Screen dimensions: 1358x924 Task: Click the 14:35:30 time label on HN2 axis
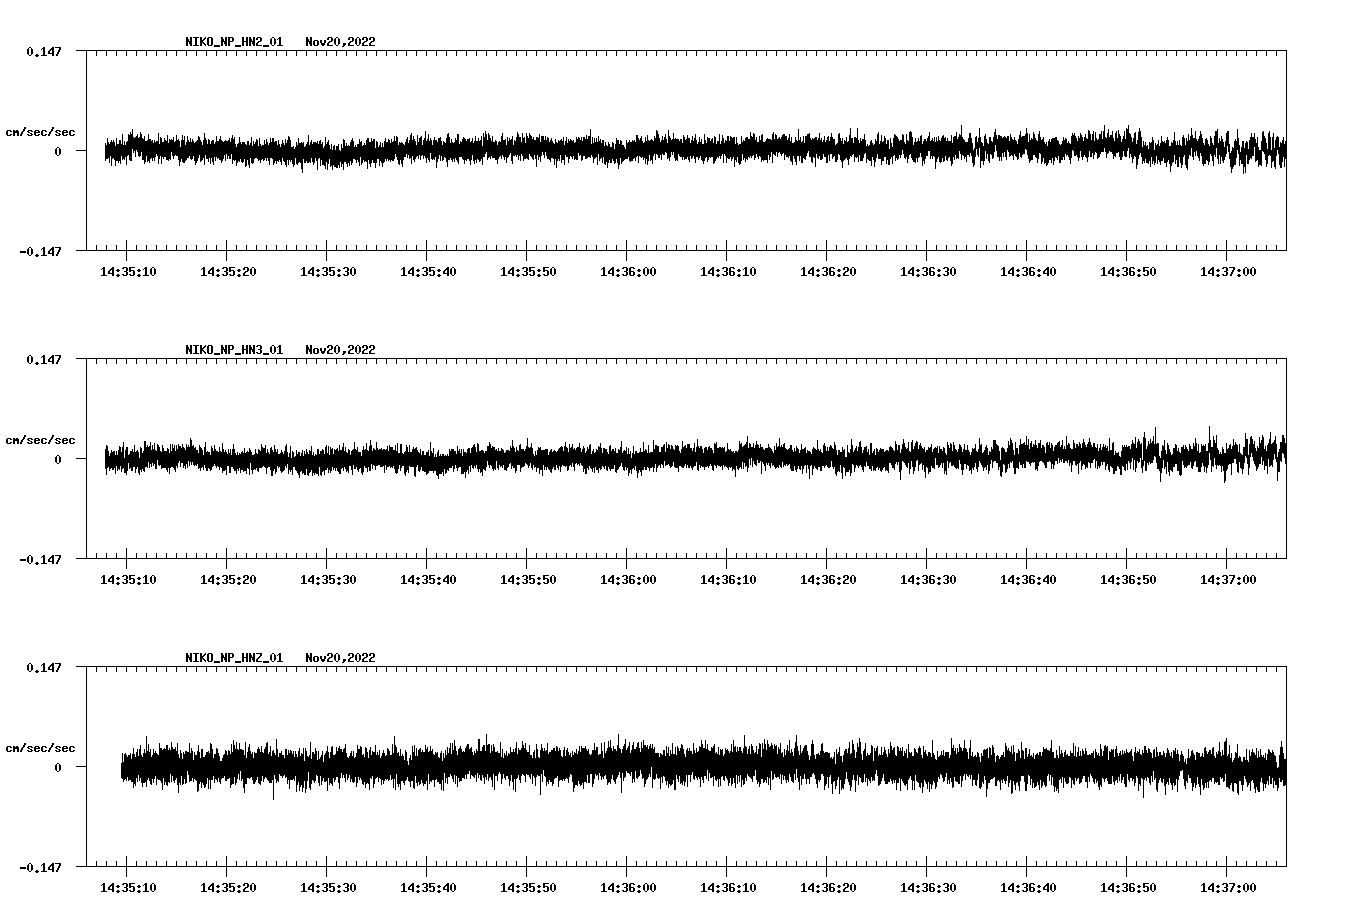coord(328,272)
